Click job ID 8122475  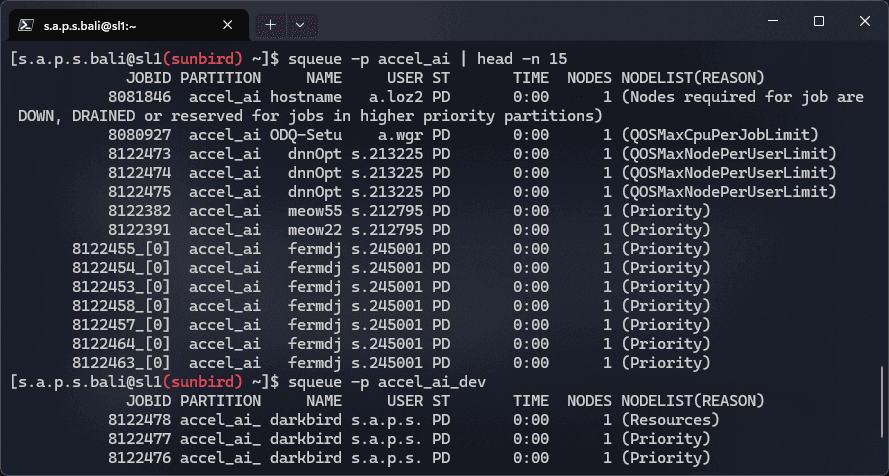click(139, 192)
